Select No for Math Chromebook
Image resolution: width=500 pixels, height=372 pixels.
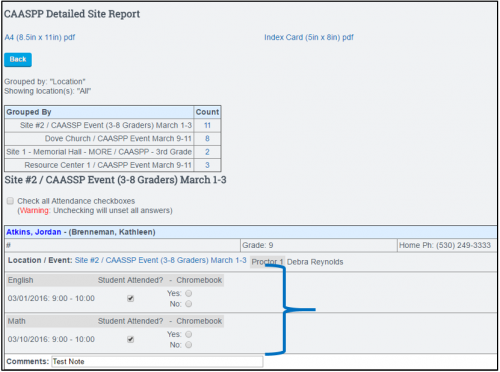coord(189,345)
